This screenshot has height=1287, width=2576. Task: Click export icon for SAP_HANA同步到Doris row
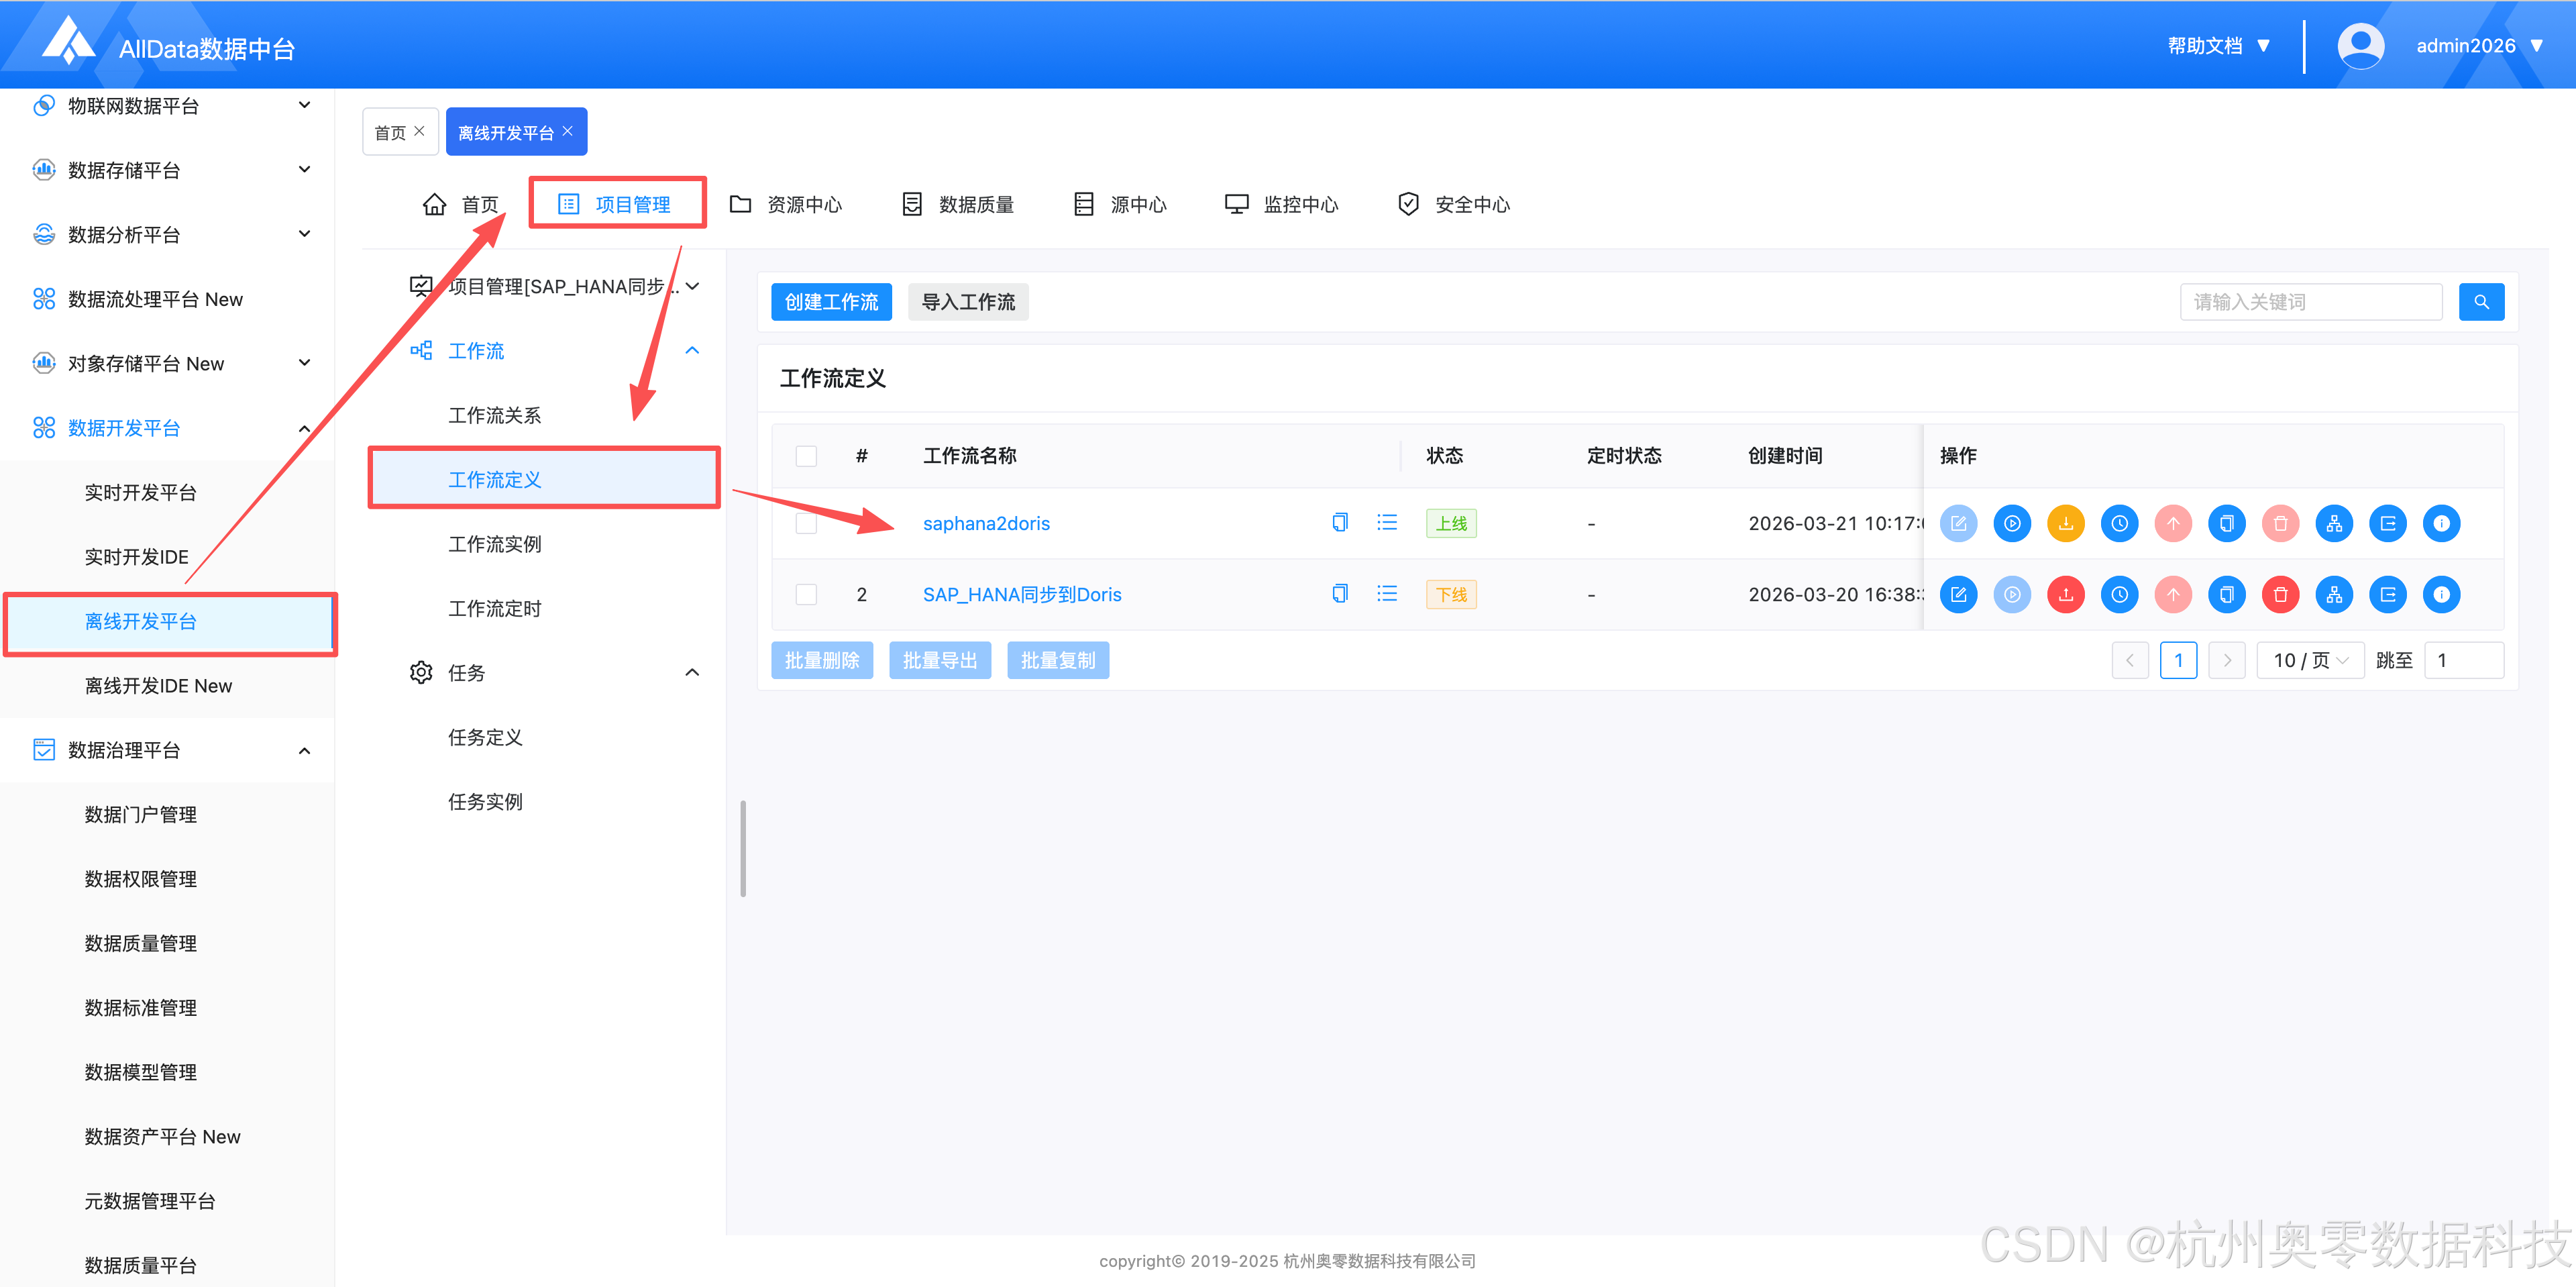(2387, 594)
